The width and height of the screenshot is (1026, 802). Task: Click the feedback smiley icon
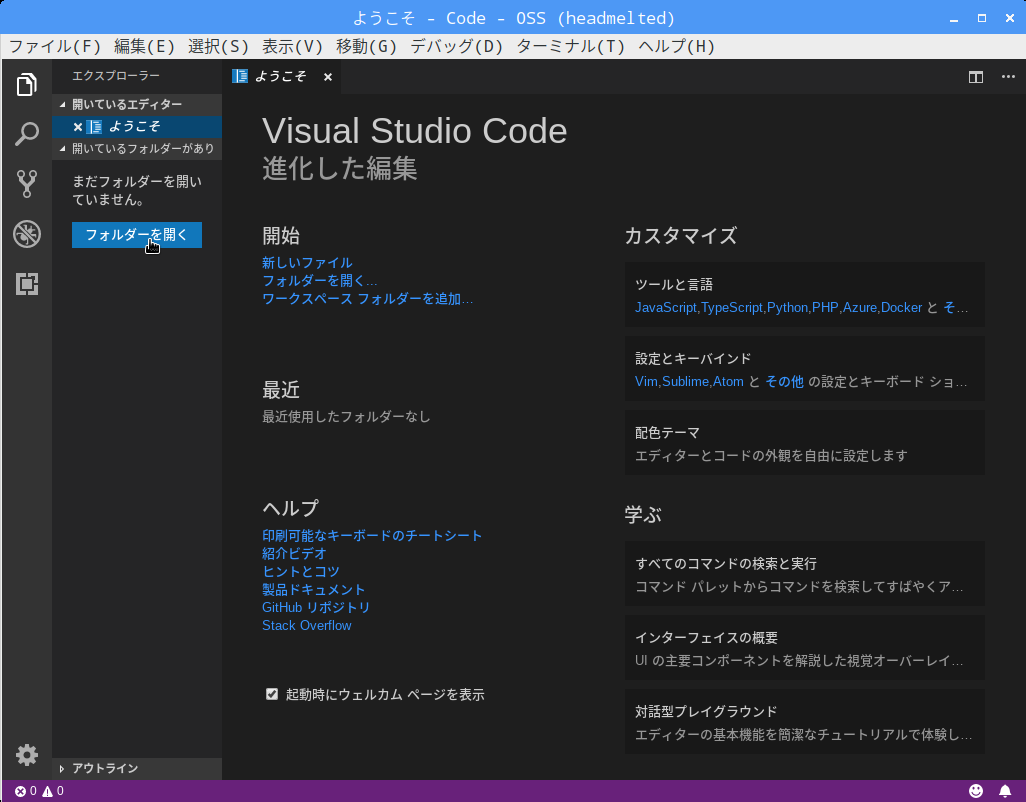976,791
